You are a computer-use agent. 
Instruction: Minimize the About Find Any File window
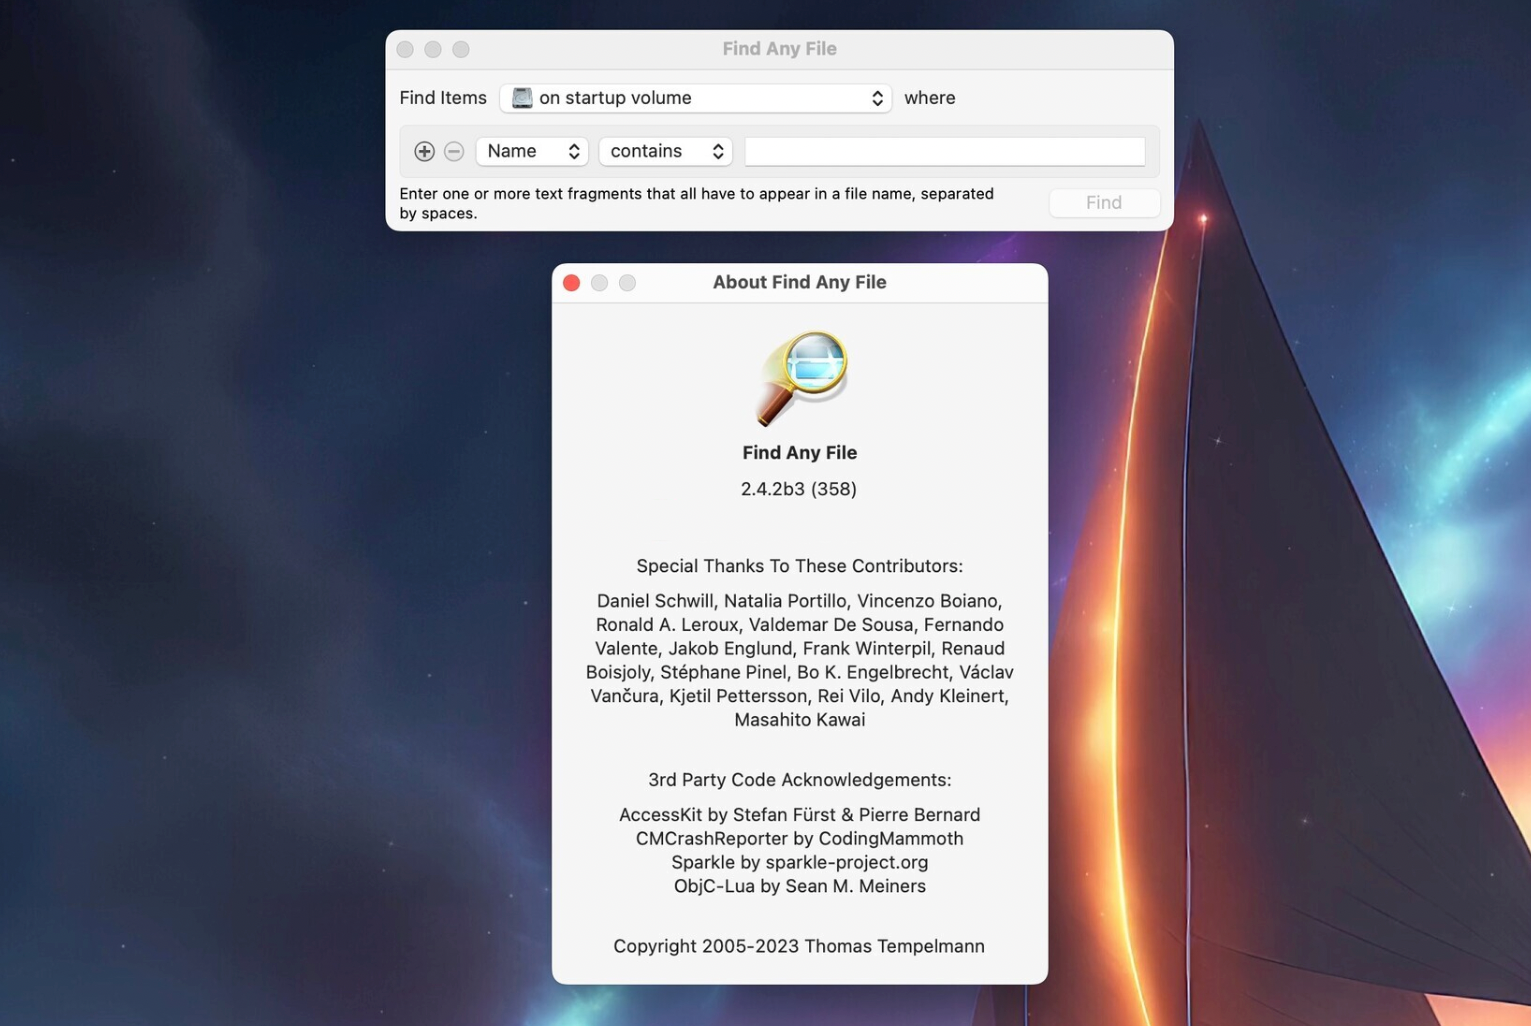600,283
